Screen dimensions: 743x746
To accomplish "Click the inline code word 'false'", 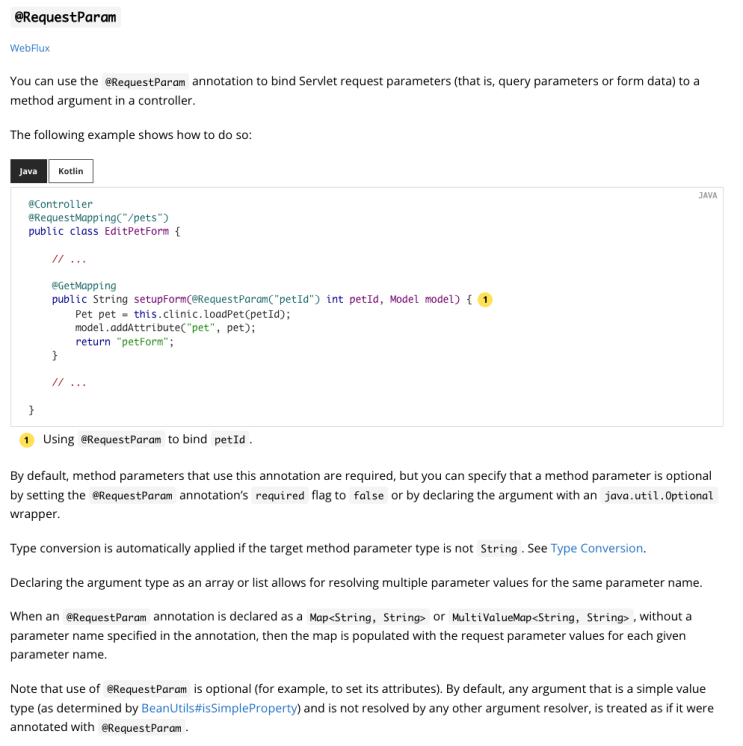I will 369,496.
